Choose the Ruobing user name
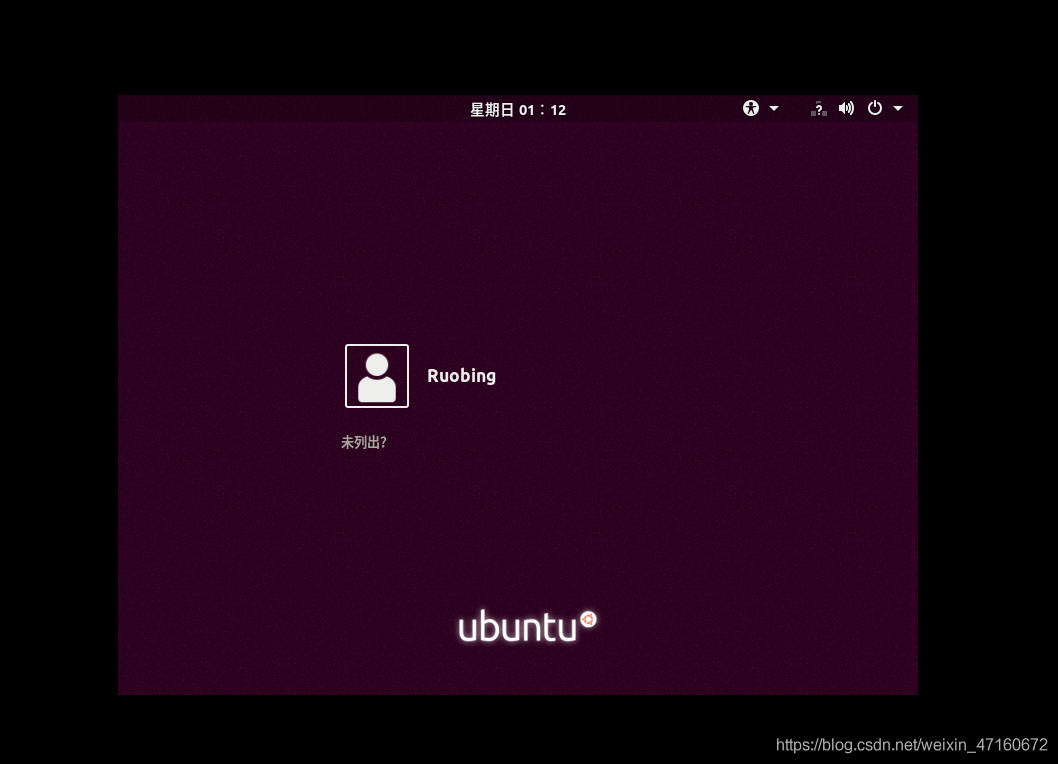 click(462, 376)
